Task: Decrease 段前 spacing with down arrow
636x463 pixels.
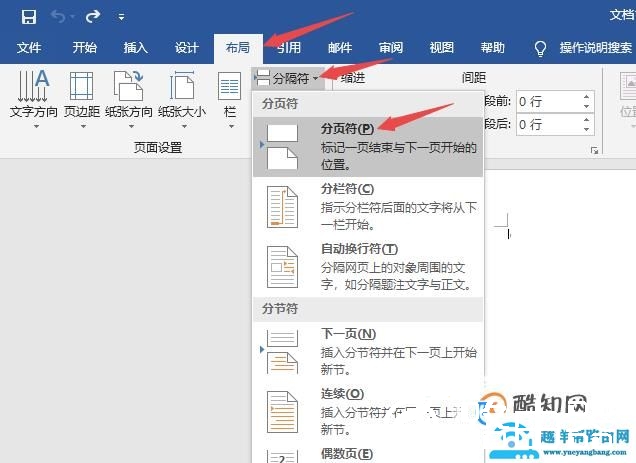Action: point(587,107)
